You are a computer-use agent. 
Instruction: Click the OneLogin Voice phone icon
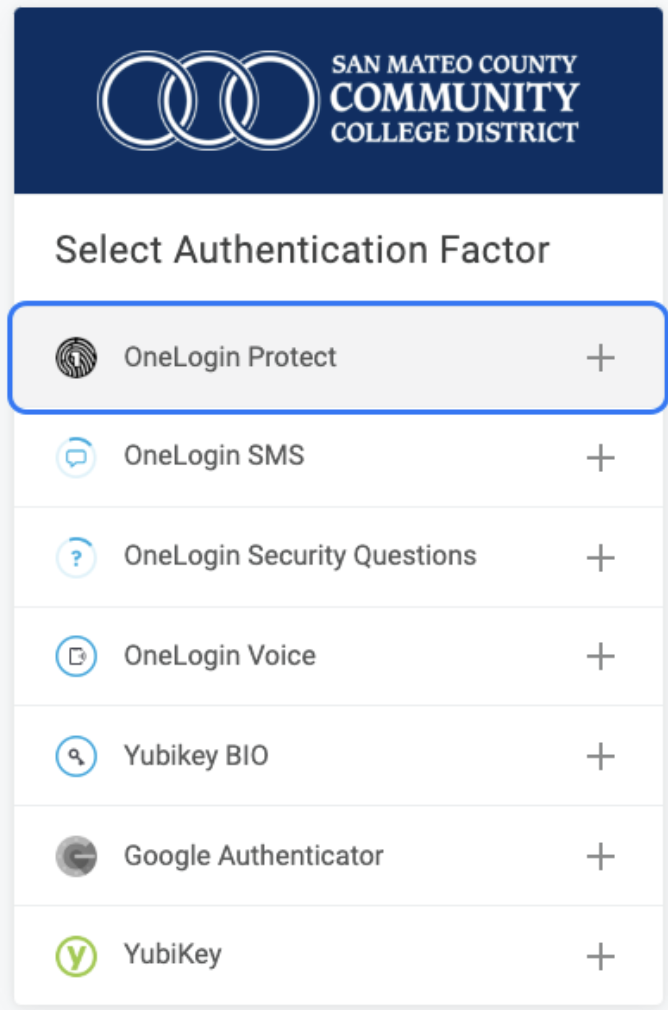pyautogui.click(x=76, y=657)
